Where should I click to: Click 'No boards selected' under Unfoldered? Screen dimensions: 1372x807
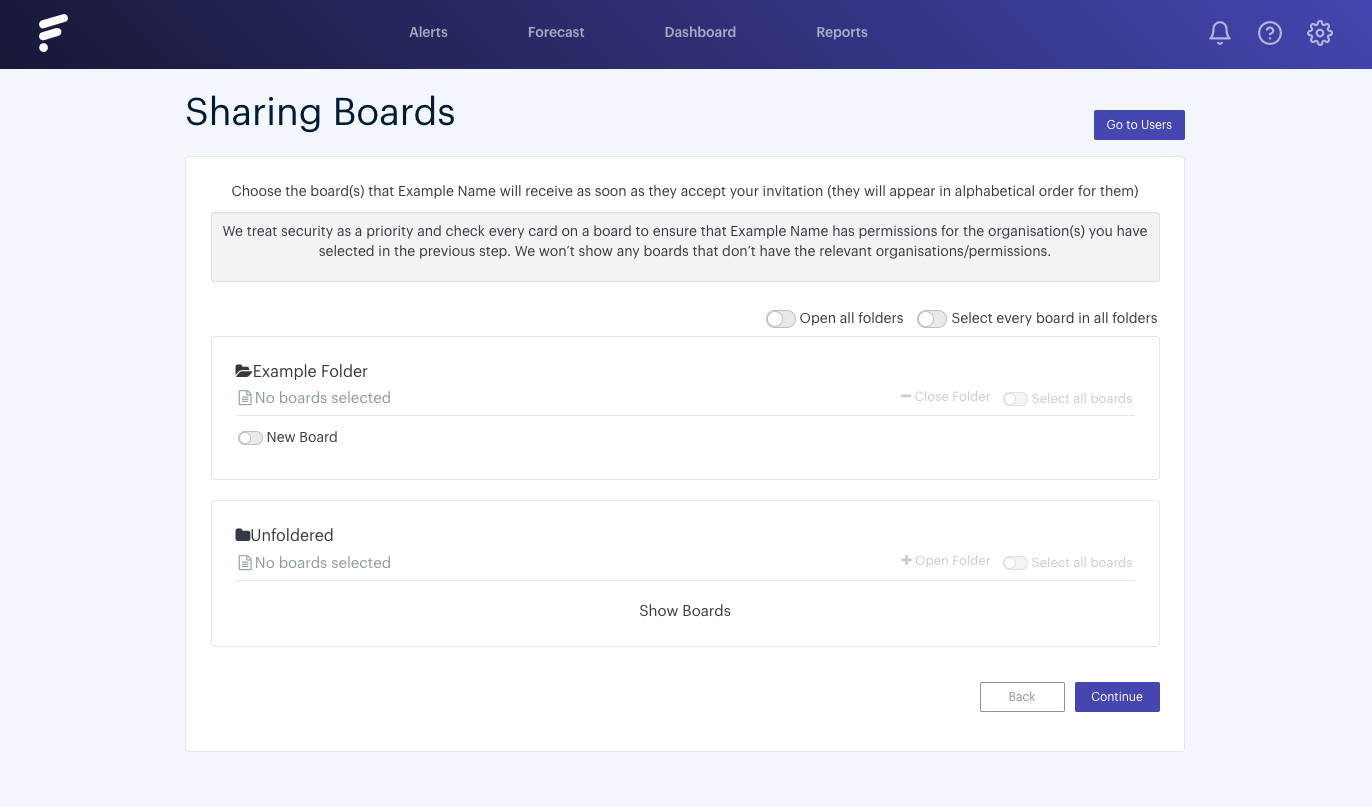click(323, 563)
